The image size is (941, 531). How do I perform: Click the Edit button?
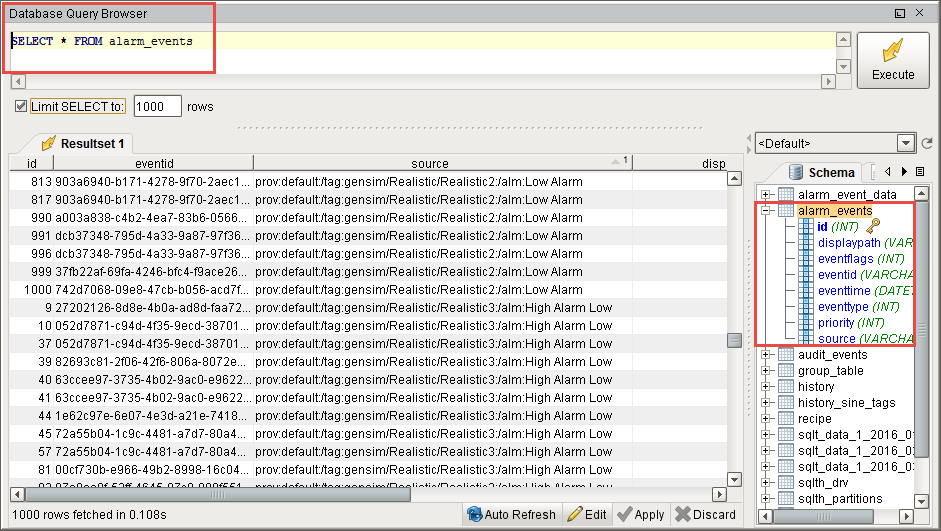[x=587, y=515]
